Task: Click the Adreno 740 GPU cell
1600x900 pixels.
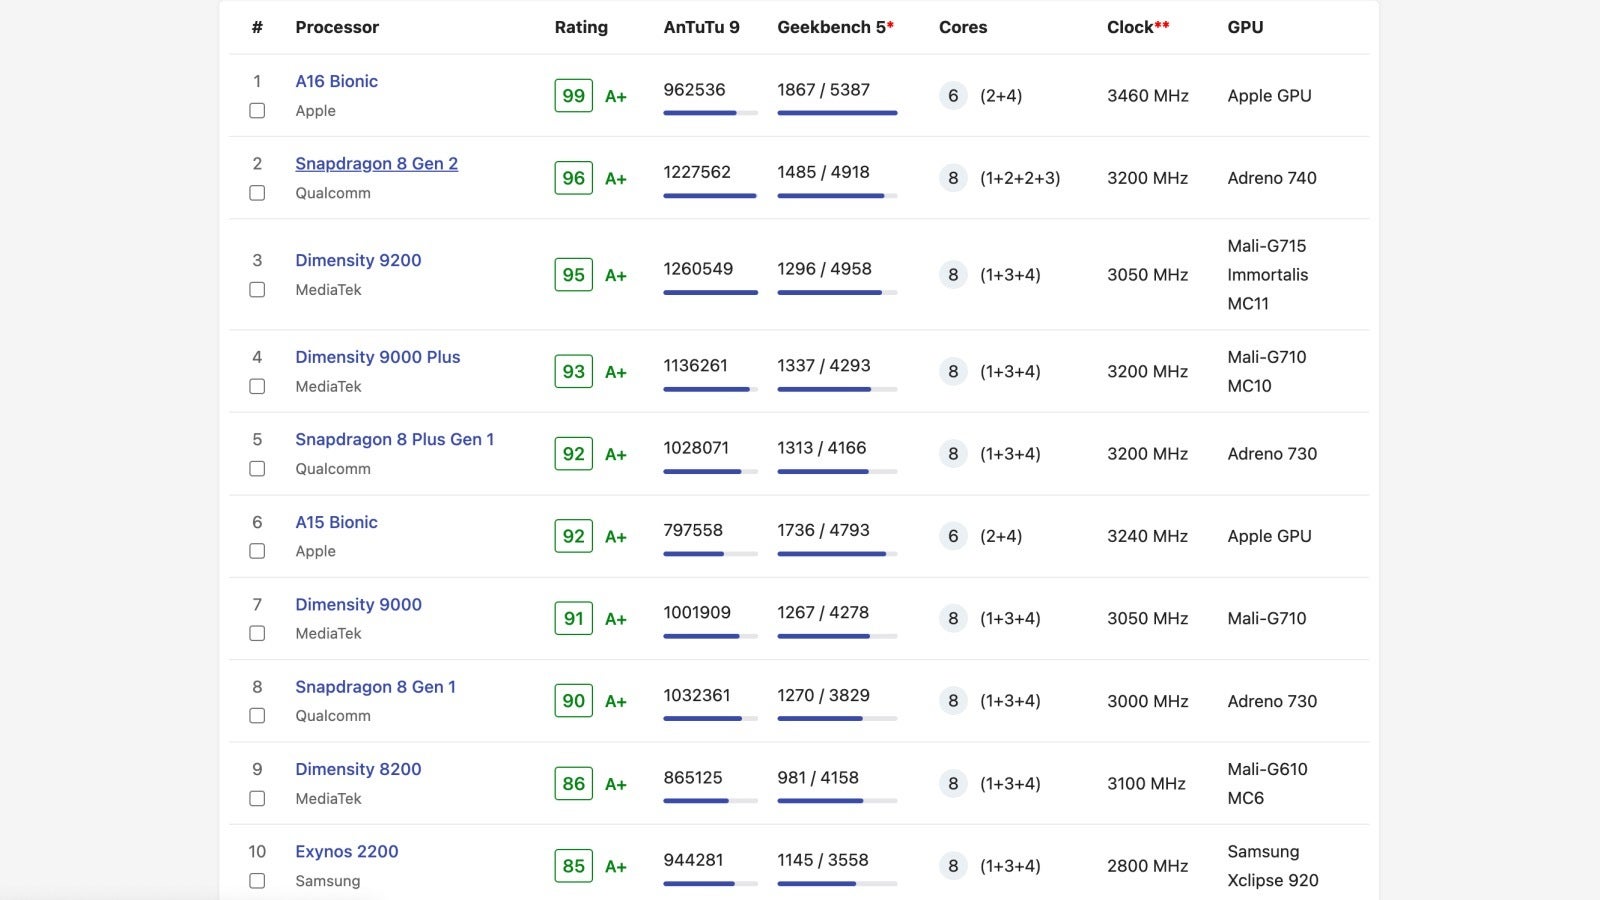Action: (1272, 178)
